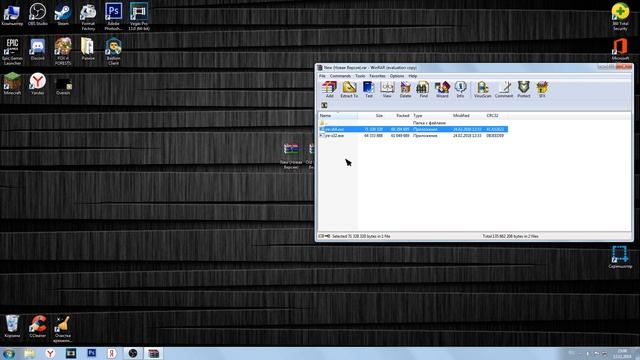The width and height of the screenshot is (640, 360).
Task: Sort files by the Size column header
Action: pyautogui.click(x=371, y=116)
